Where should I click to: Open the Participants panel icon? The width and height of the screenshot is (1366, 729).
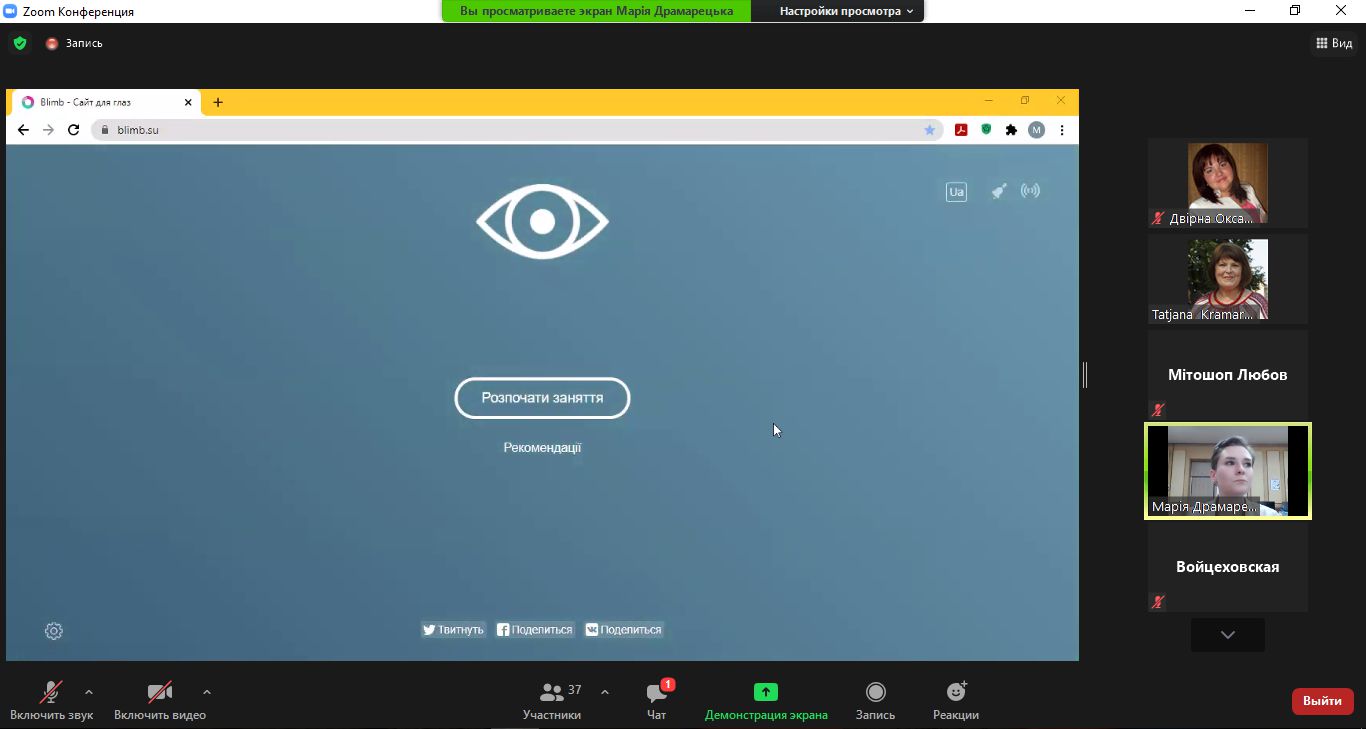[551, 692]
